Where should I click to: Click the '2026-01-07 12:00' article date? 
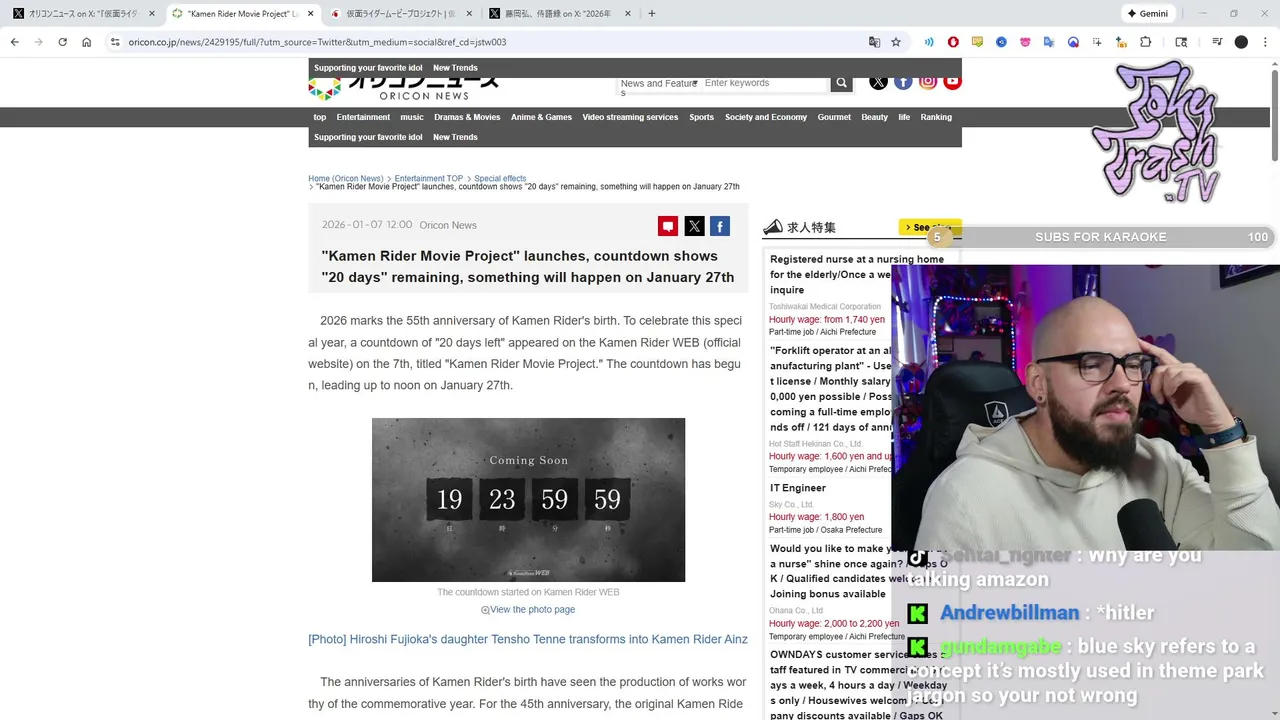coord(367,225)
